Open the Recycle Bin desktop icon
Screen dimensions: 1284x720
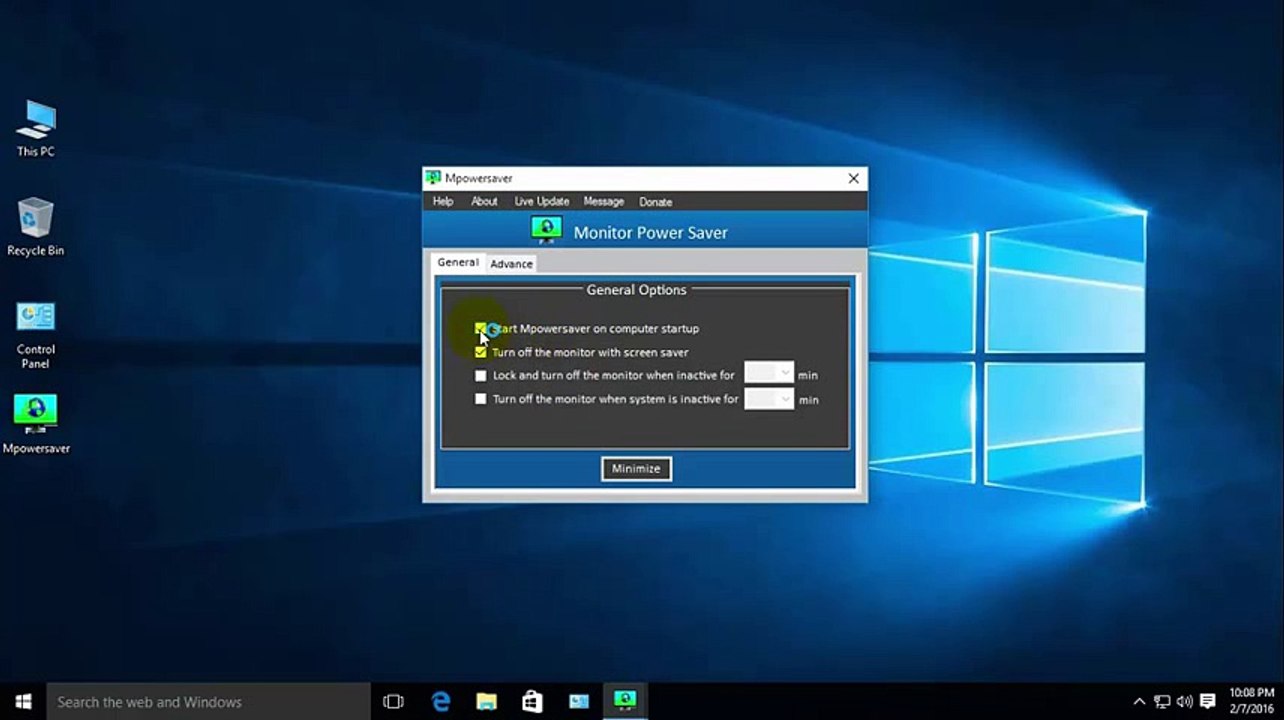point(35,226)
